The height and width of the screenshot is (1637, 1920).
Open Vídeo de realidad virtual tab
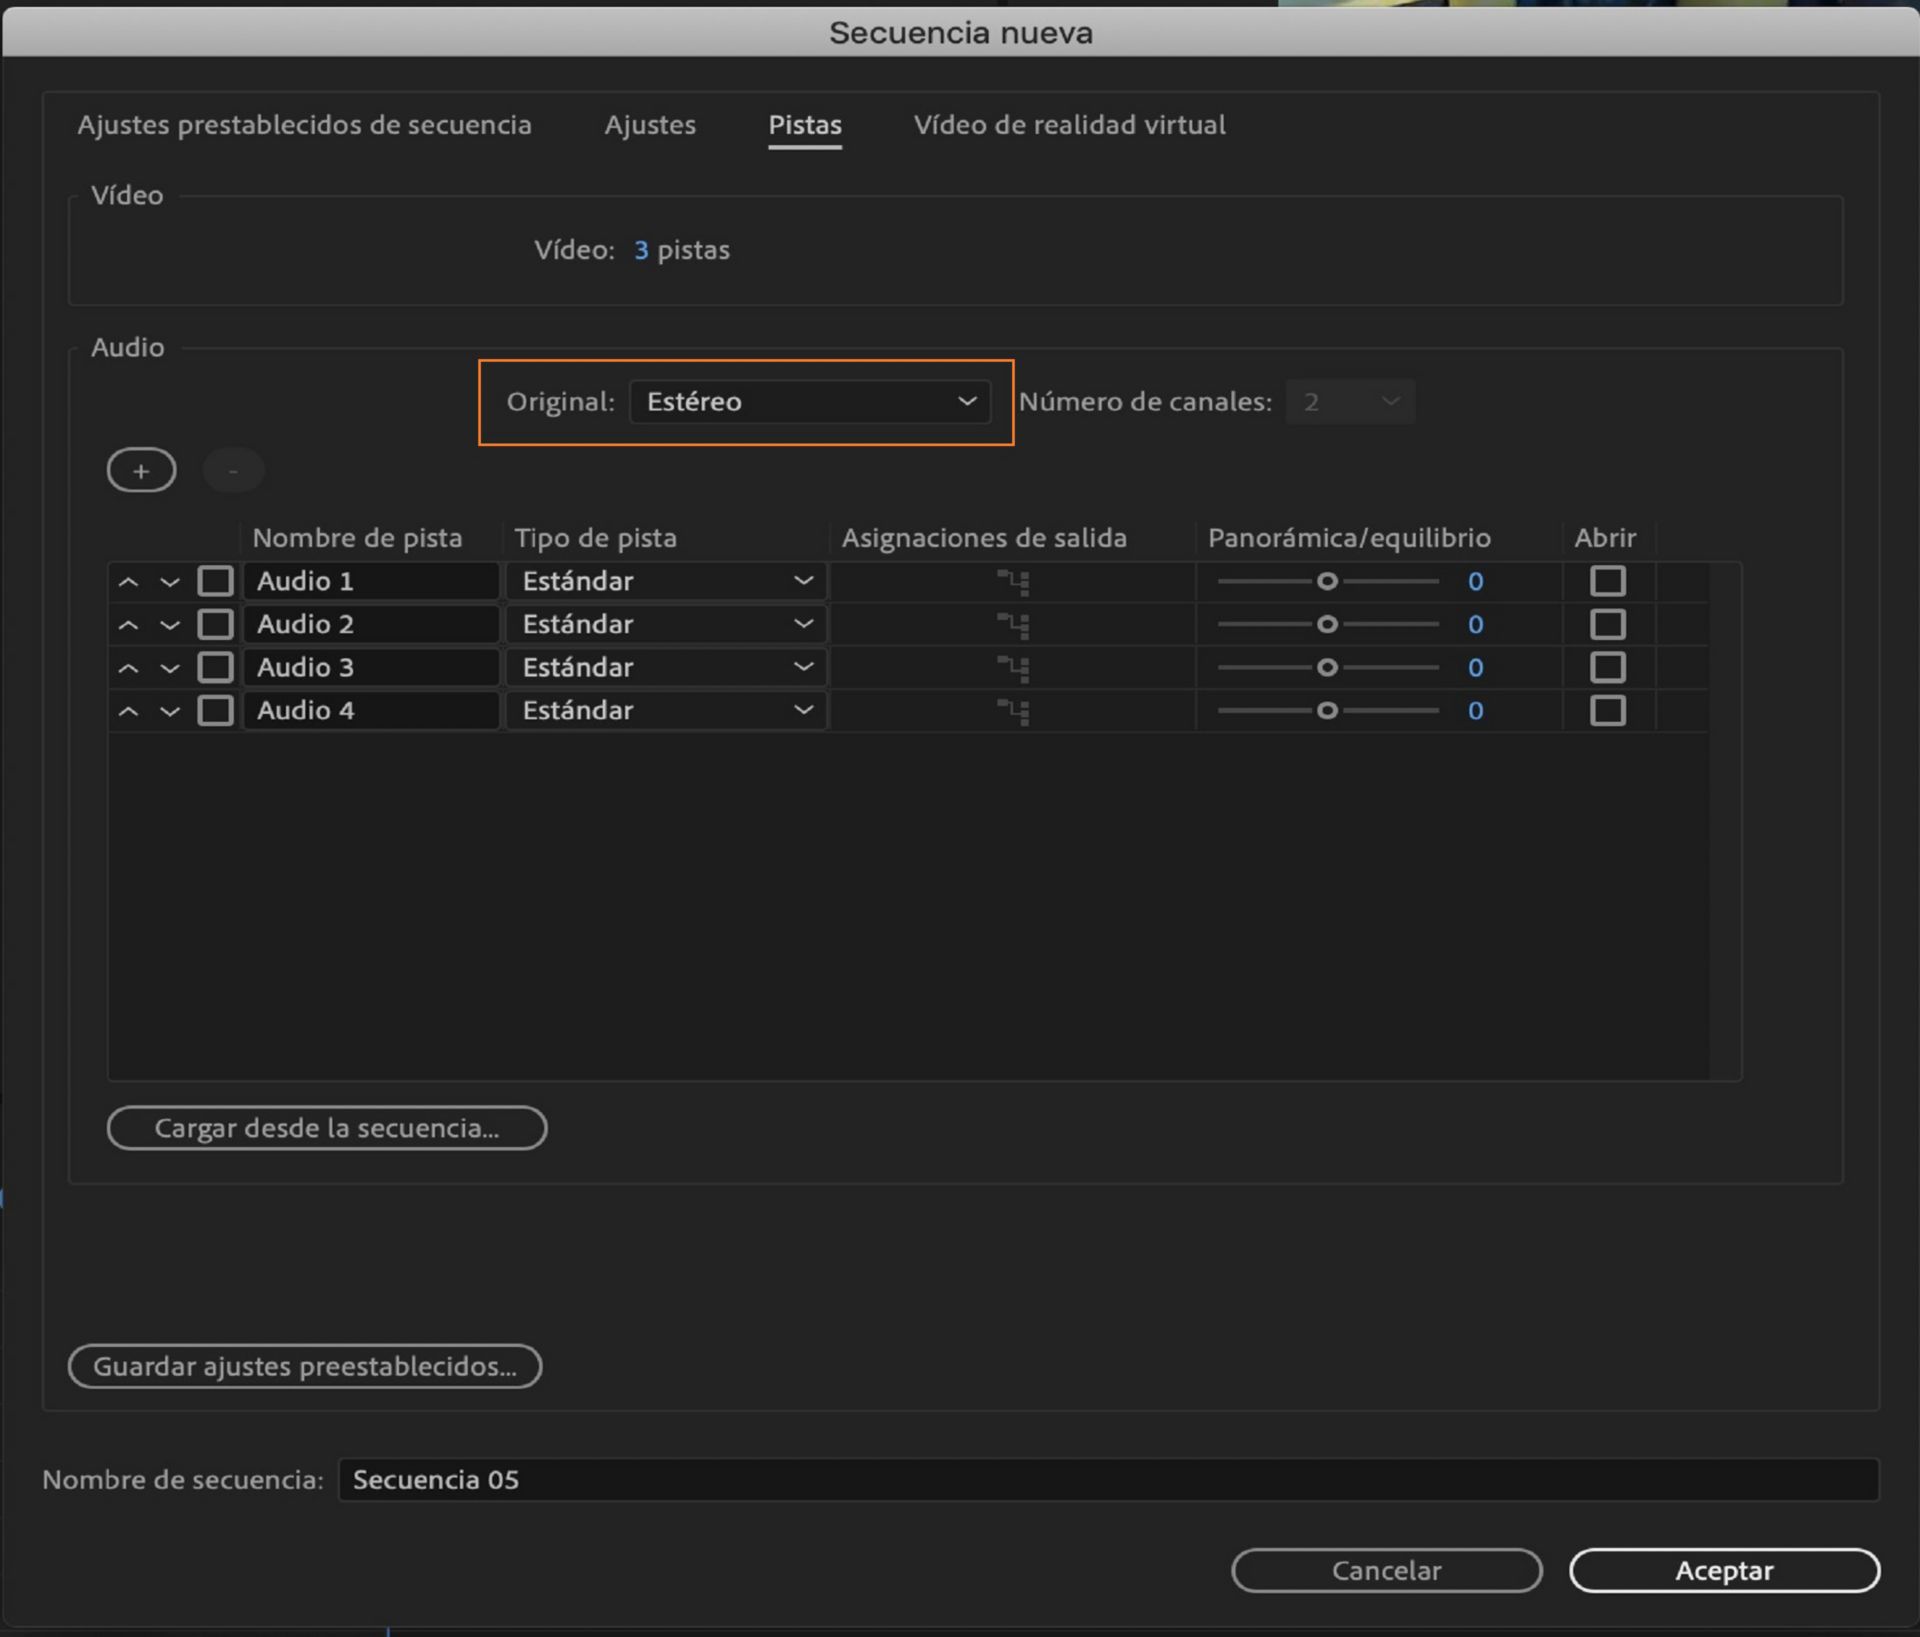pos(1069,125)
